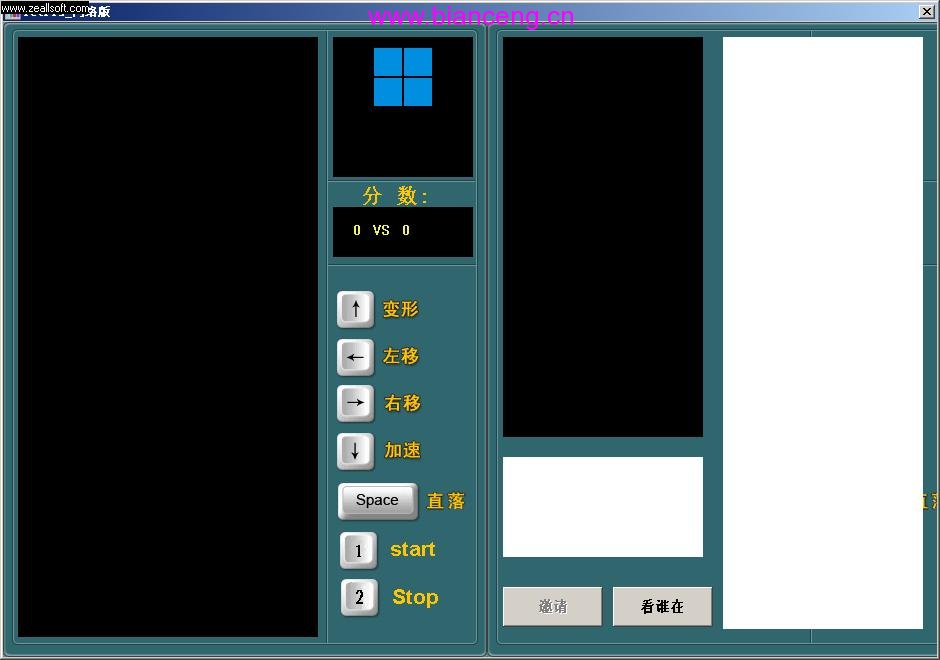This screenshot has width=940, height=660.
Task: Click the tall white panel on the right
Action: pyautogui.click(x=822, y=332)
